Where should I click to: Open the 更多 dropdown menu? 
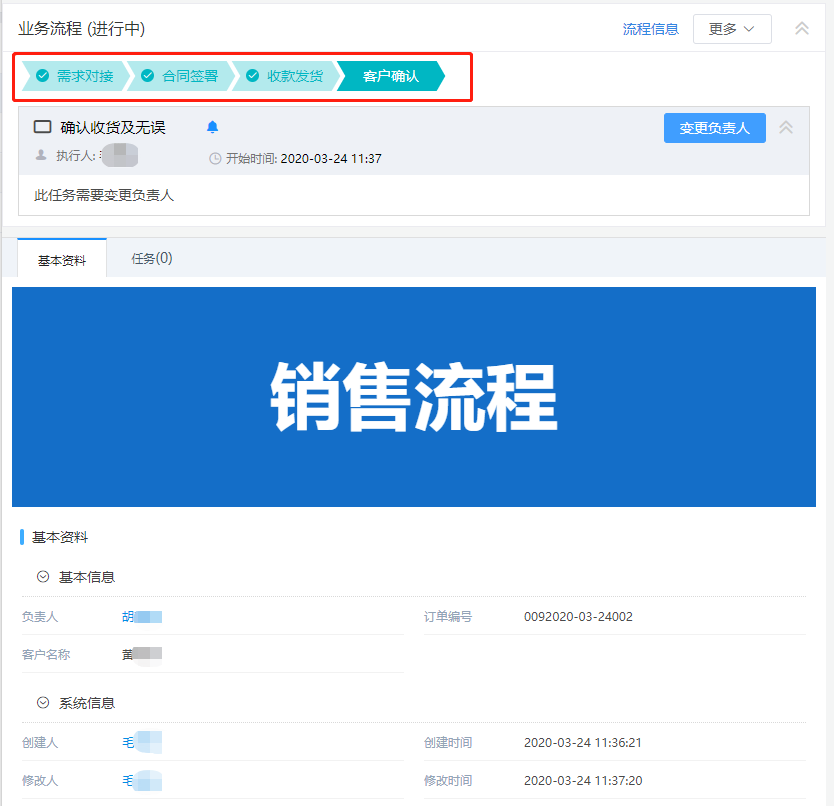(731, 29)
